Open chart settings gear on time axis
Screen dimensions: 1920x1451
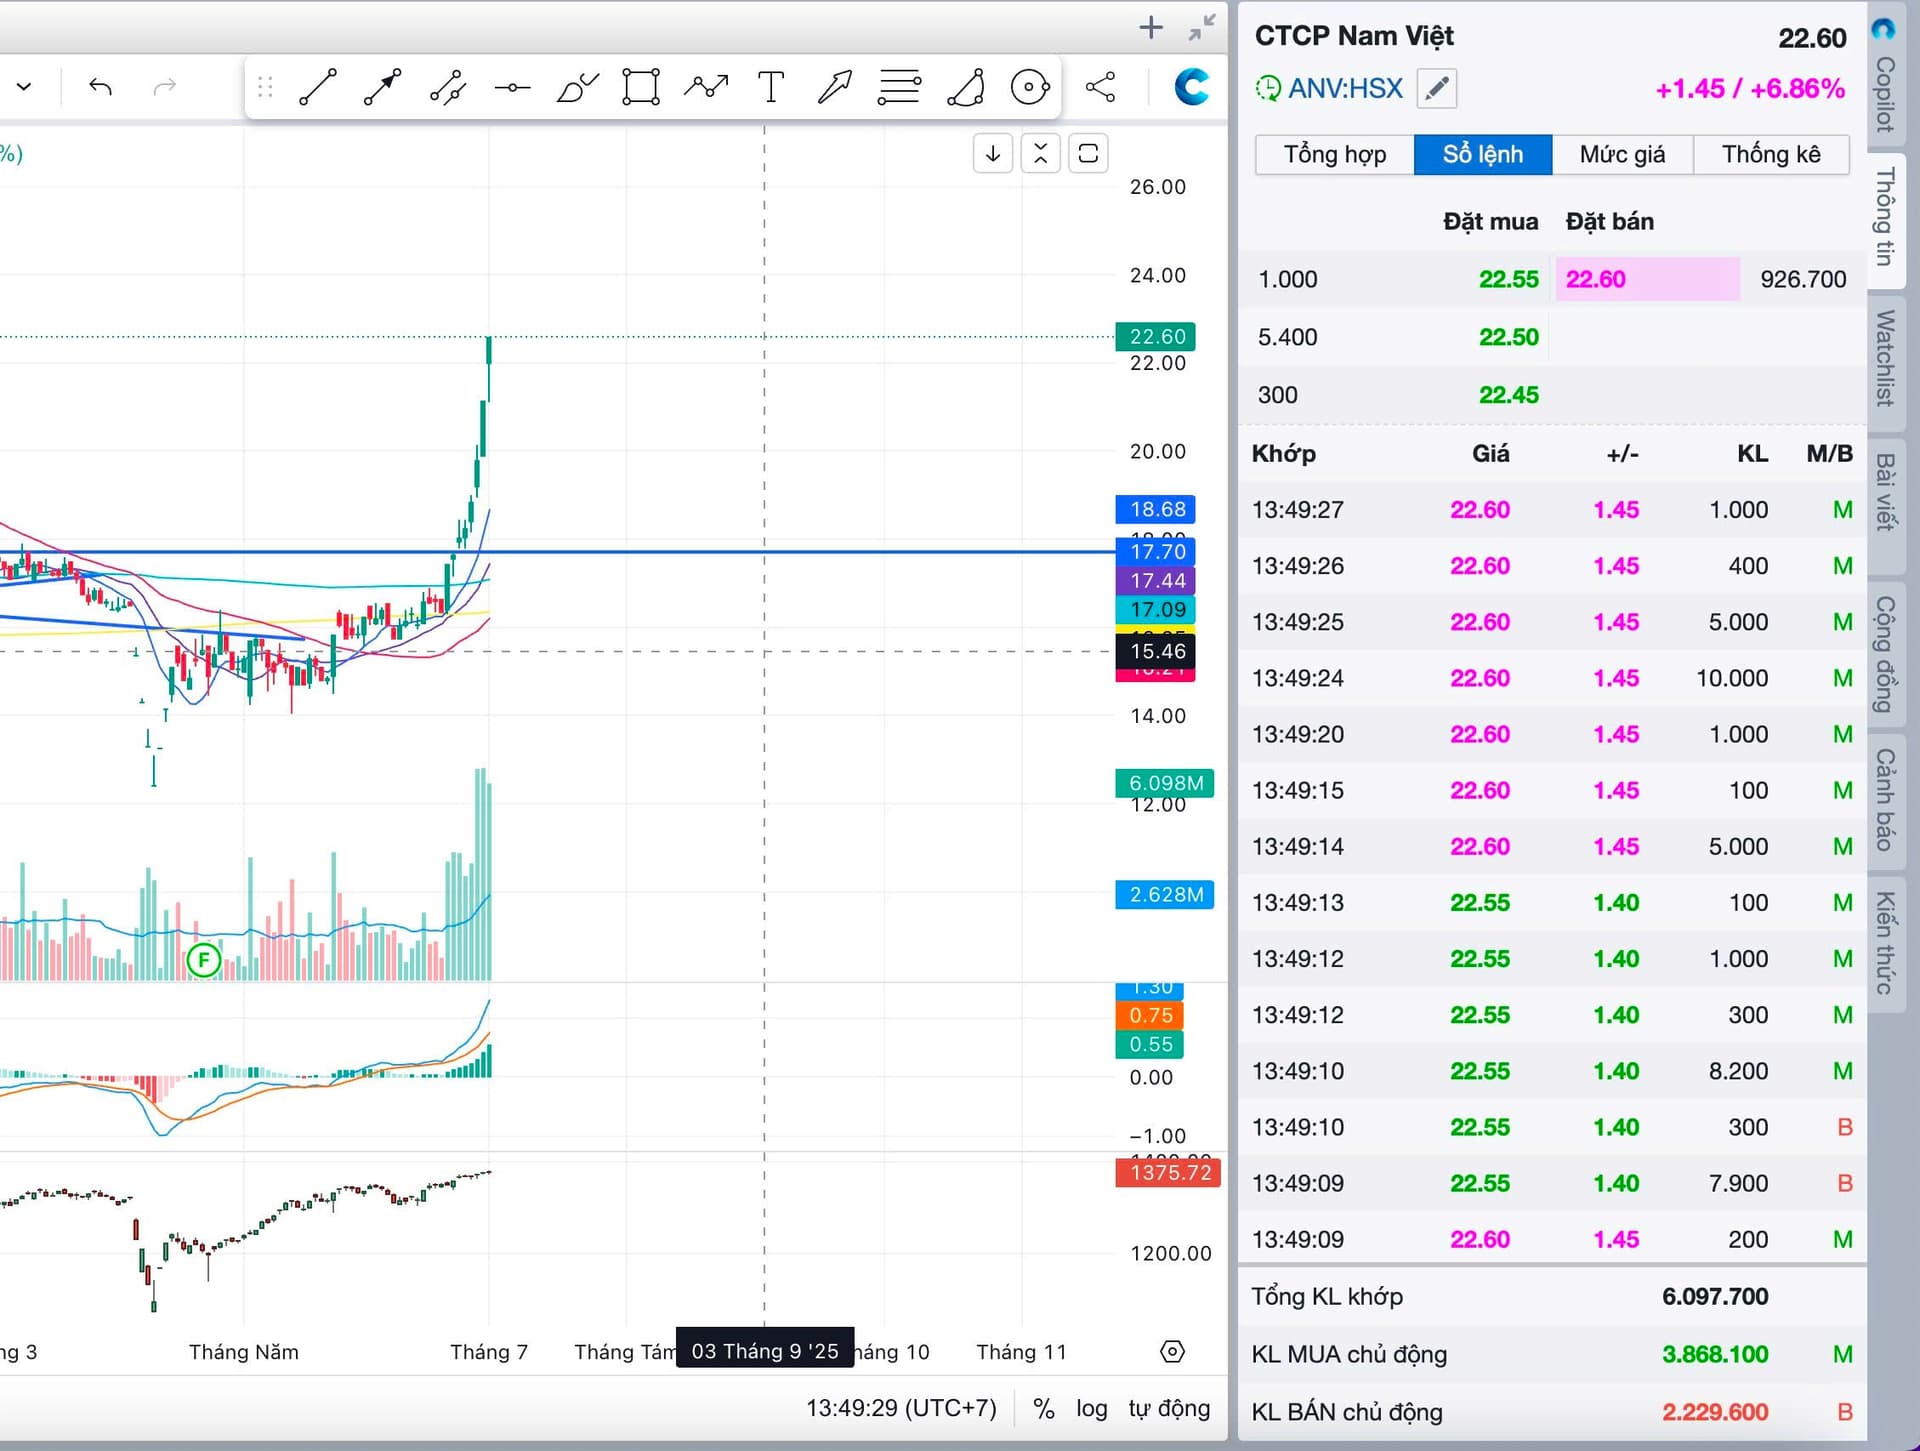coord(1172,1352)
